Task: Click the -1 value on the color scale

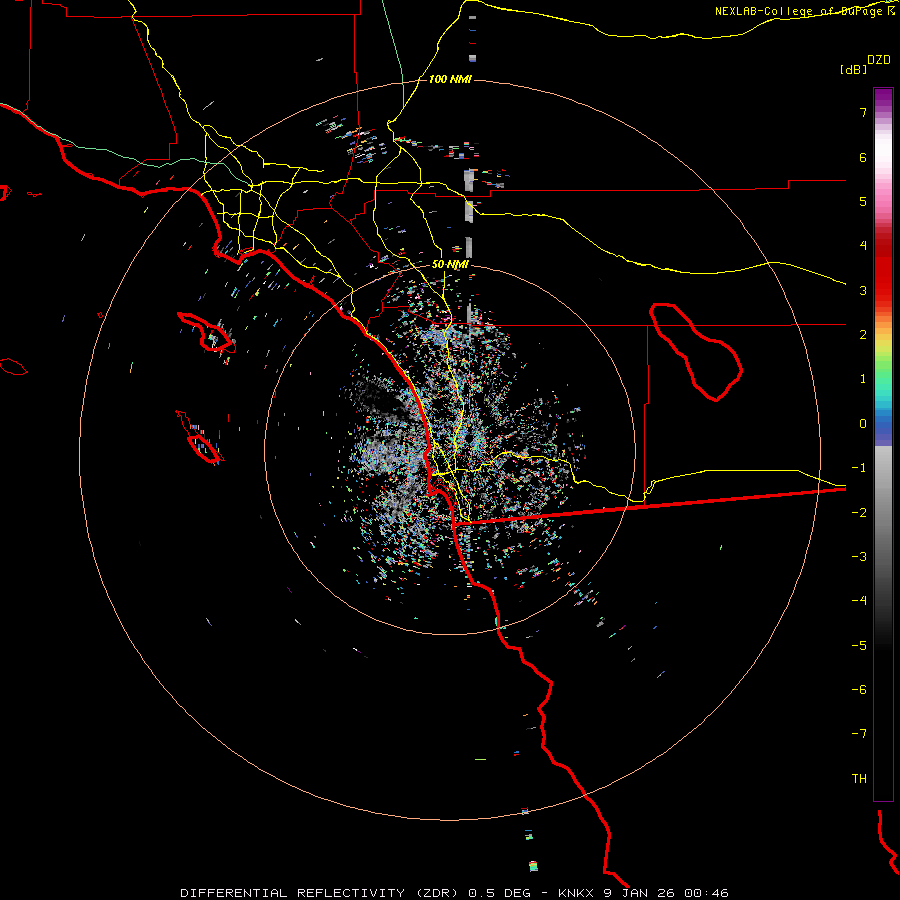Action: coord(859,468)
